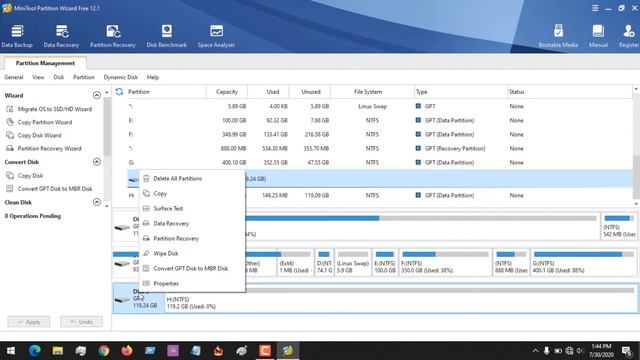Select the Ext4 1 MB block in disk map

[x=296, y=262]
